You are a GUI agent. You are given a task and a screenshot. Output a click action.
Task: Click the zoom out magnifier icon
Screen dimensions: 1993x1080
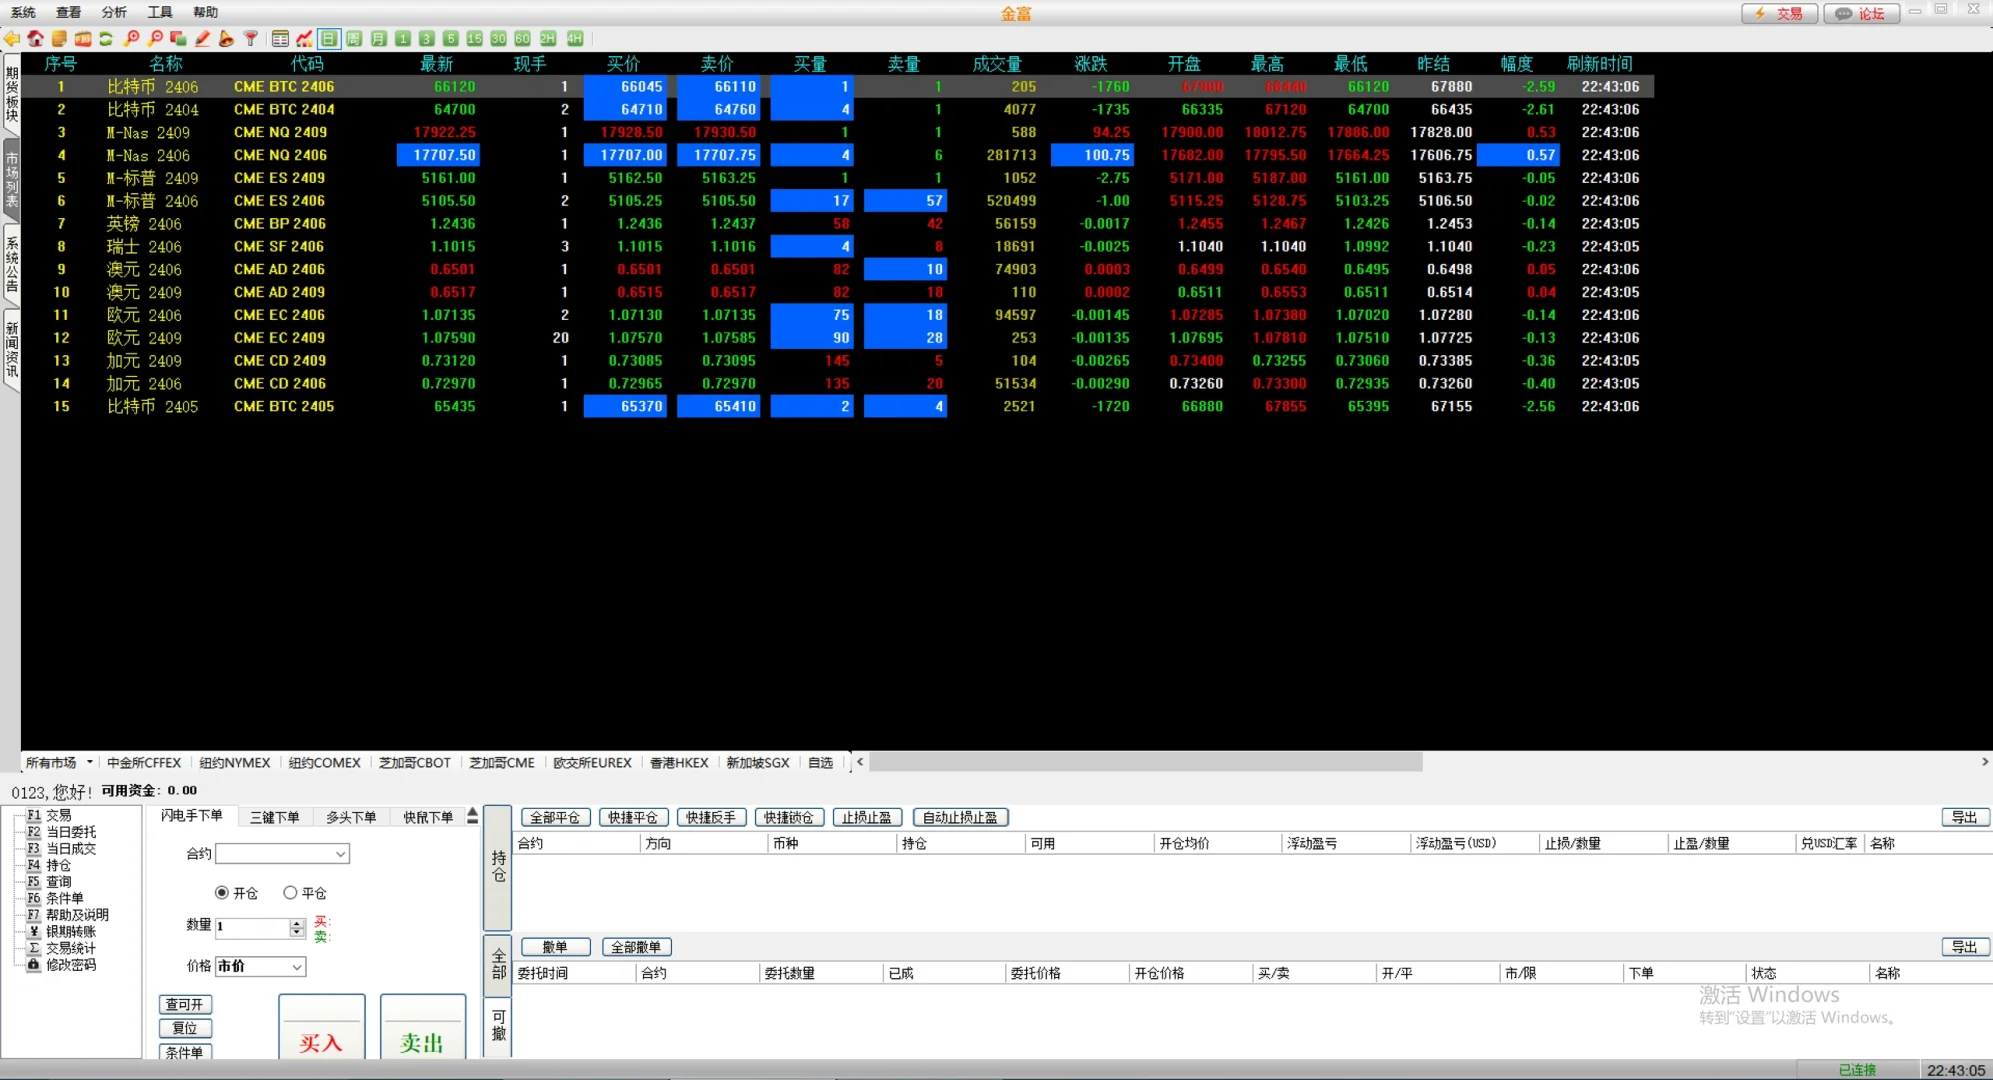(155, 39)
